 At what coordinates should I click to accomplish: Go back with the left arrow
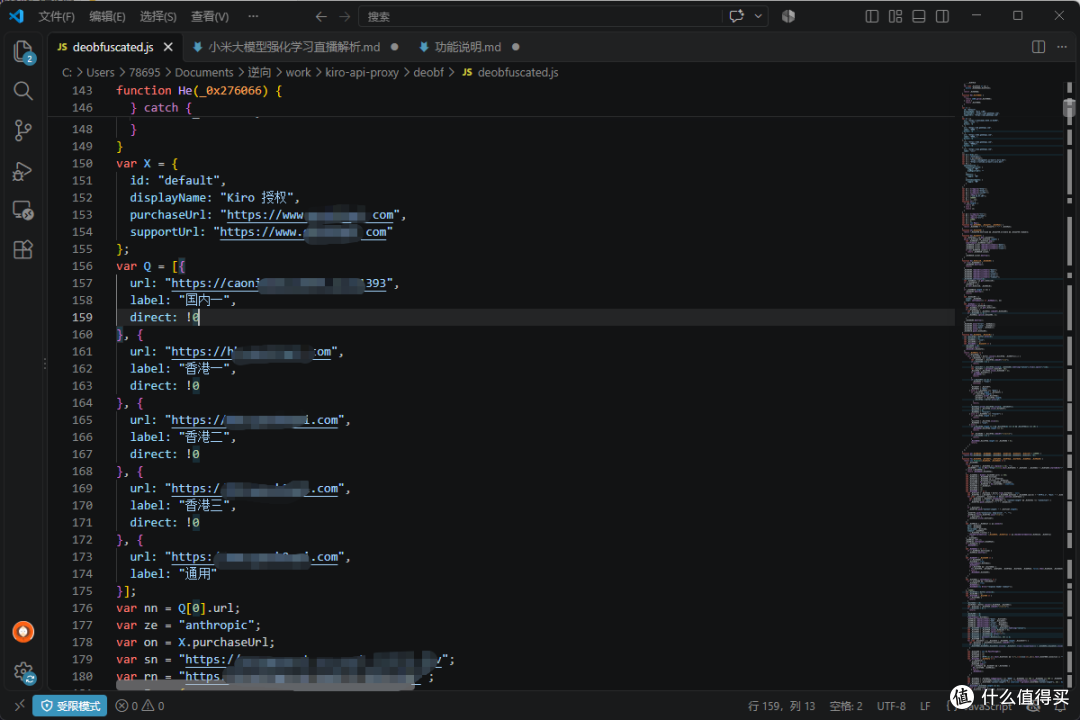click(321, 17)
